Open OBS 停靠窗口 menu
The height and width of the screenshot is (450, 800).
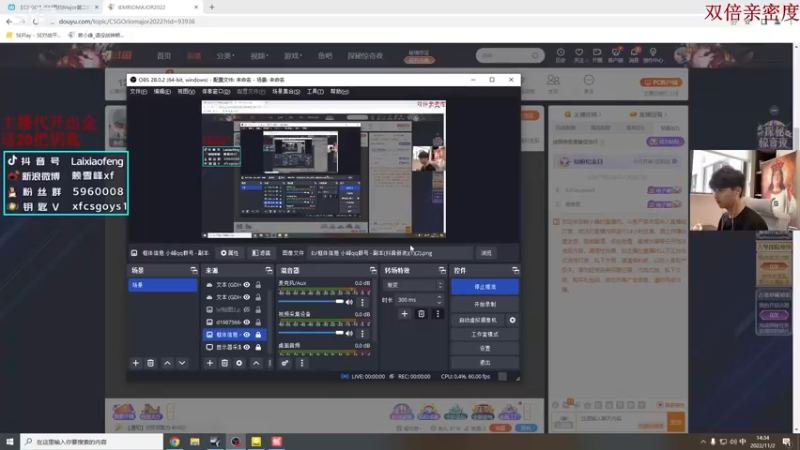216,92
